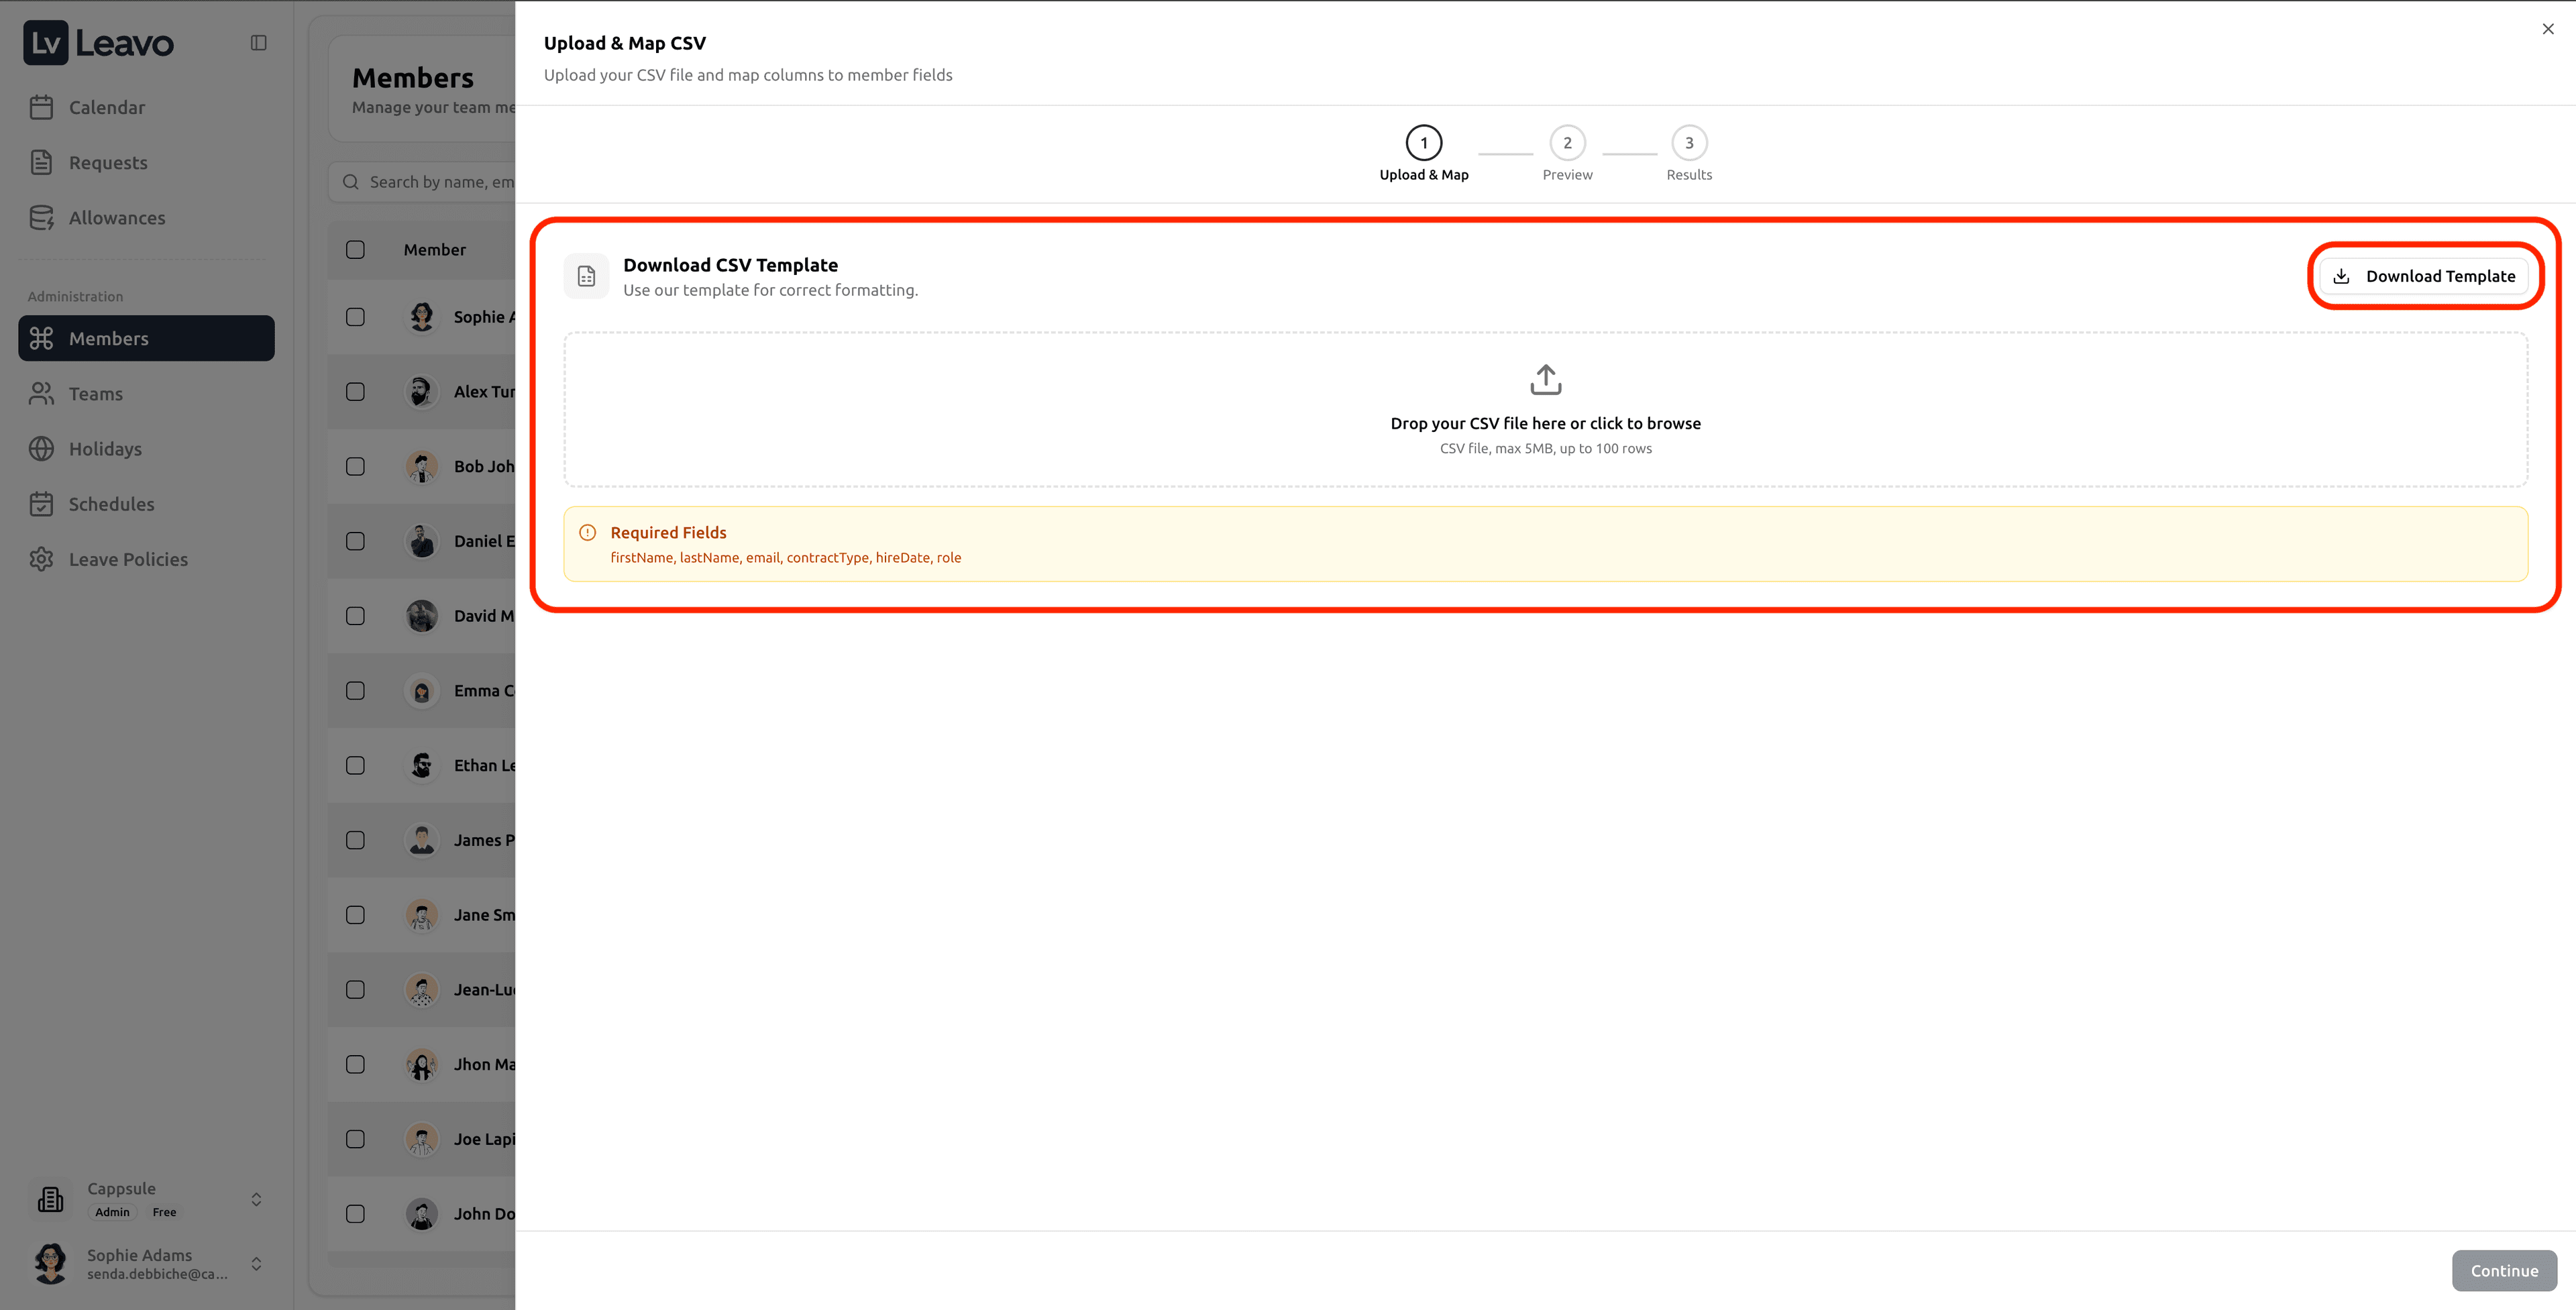
Task: Click the upload arrow icon in the drop zone
Action: pos(1545,380)
